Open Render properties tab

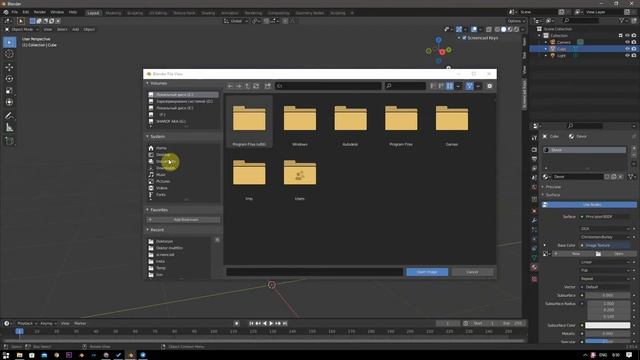pos(534,149)
